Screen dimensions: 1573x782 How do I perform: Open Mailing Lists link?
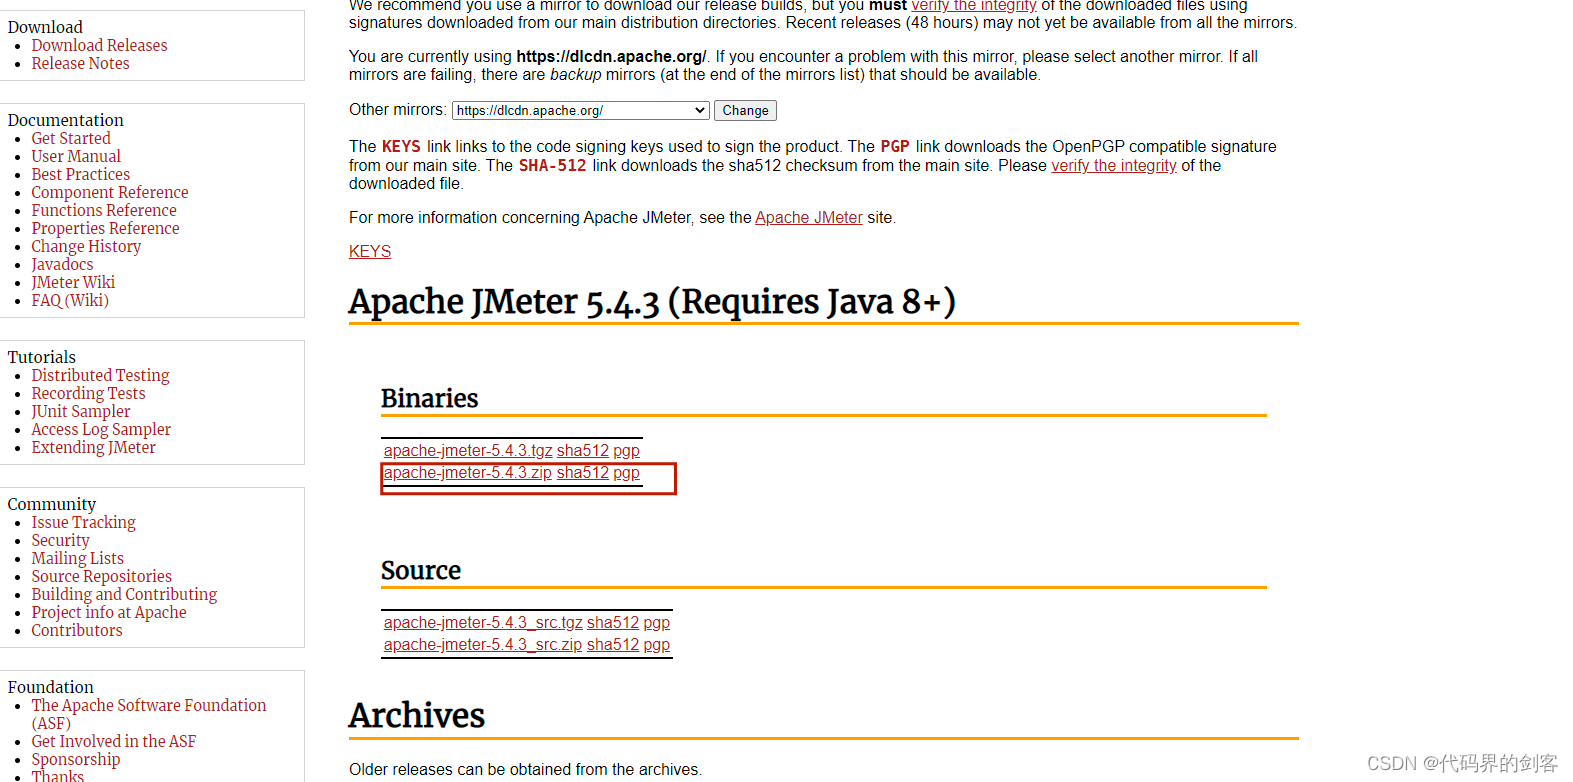point(77,558)
